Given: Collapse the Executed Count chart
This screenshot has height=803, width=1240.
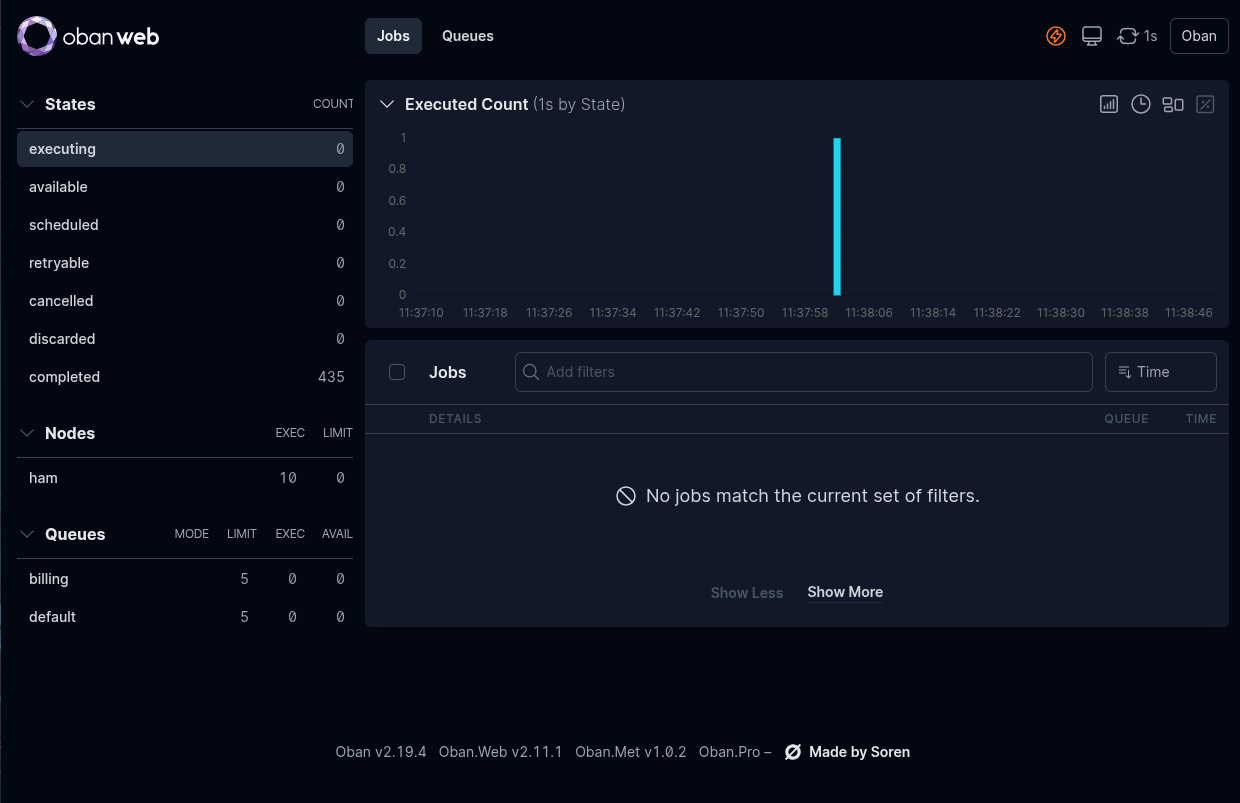Looking at the screenshot, I should point(387,104).
